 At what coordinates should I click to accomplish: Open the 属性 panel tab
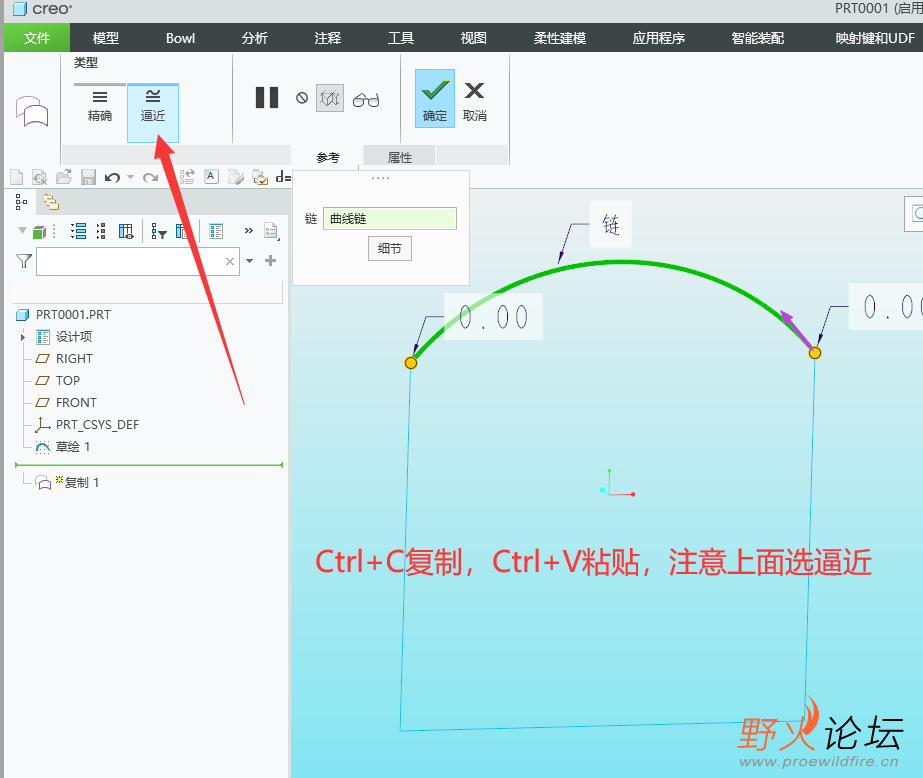(x=400, y=157)
